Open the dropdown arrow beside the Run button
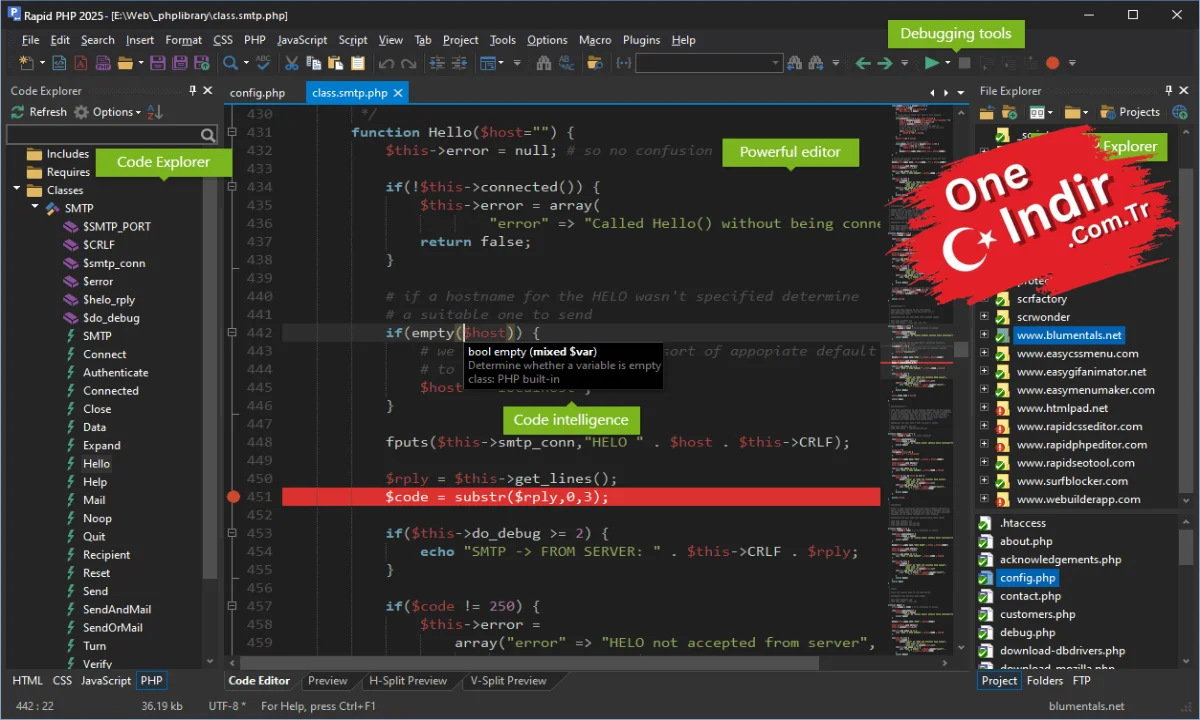 (x=947, y=63)
